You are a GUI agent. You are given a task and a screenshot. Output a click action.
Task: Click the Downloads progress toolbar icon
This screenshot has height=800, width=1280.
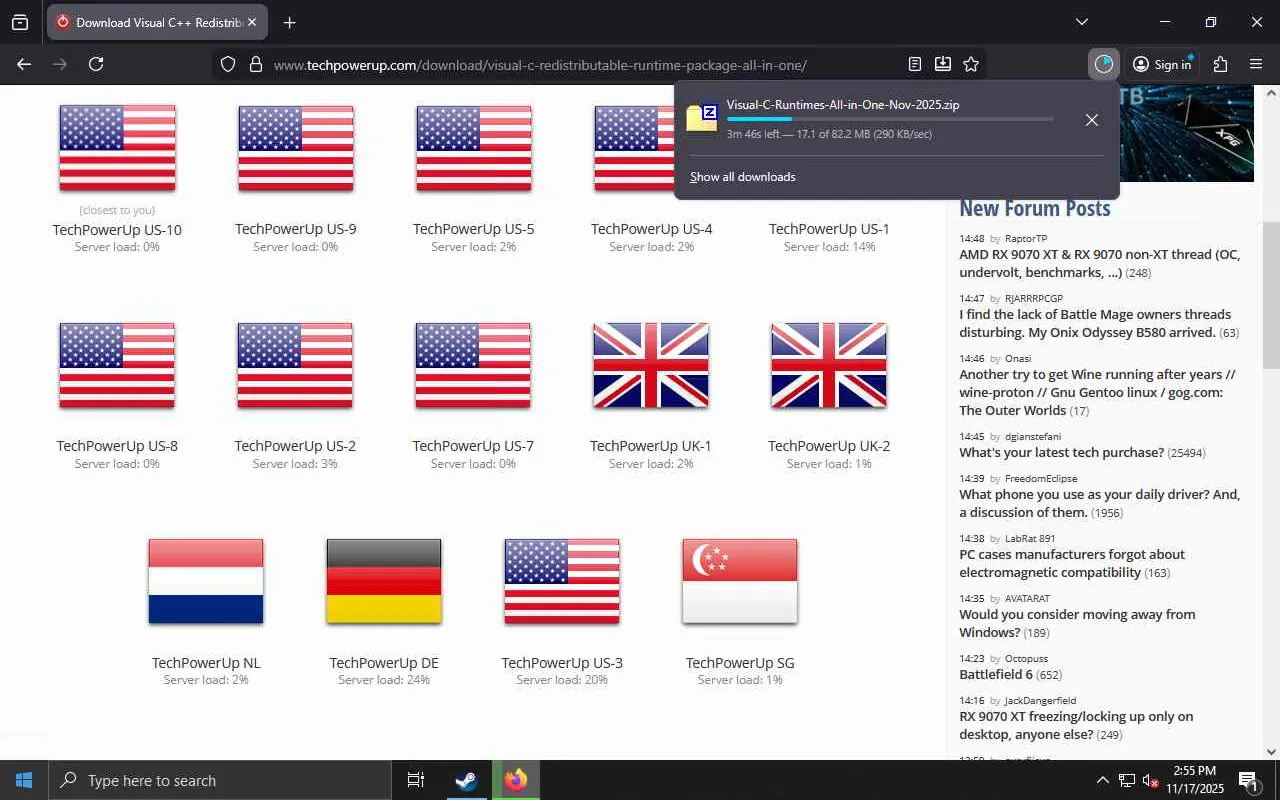tap(1104, 64)
